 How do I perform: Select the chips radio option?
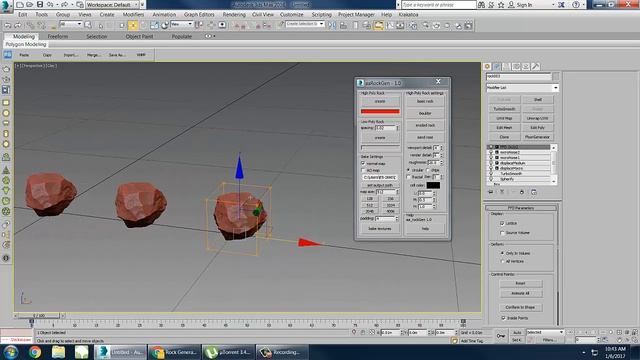click(x=428, y=170)
